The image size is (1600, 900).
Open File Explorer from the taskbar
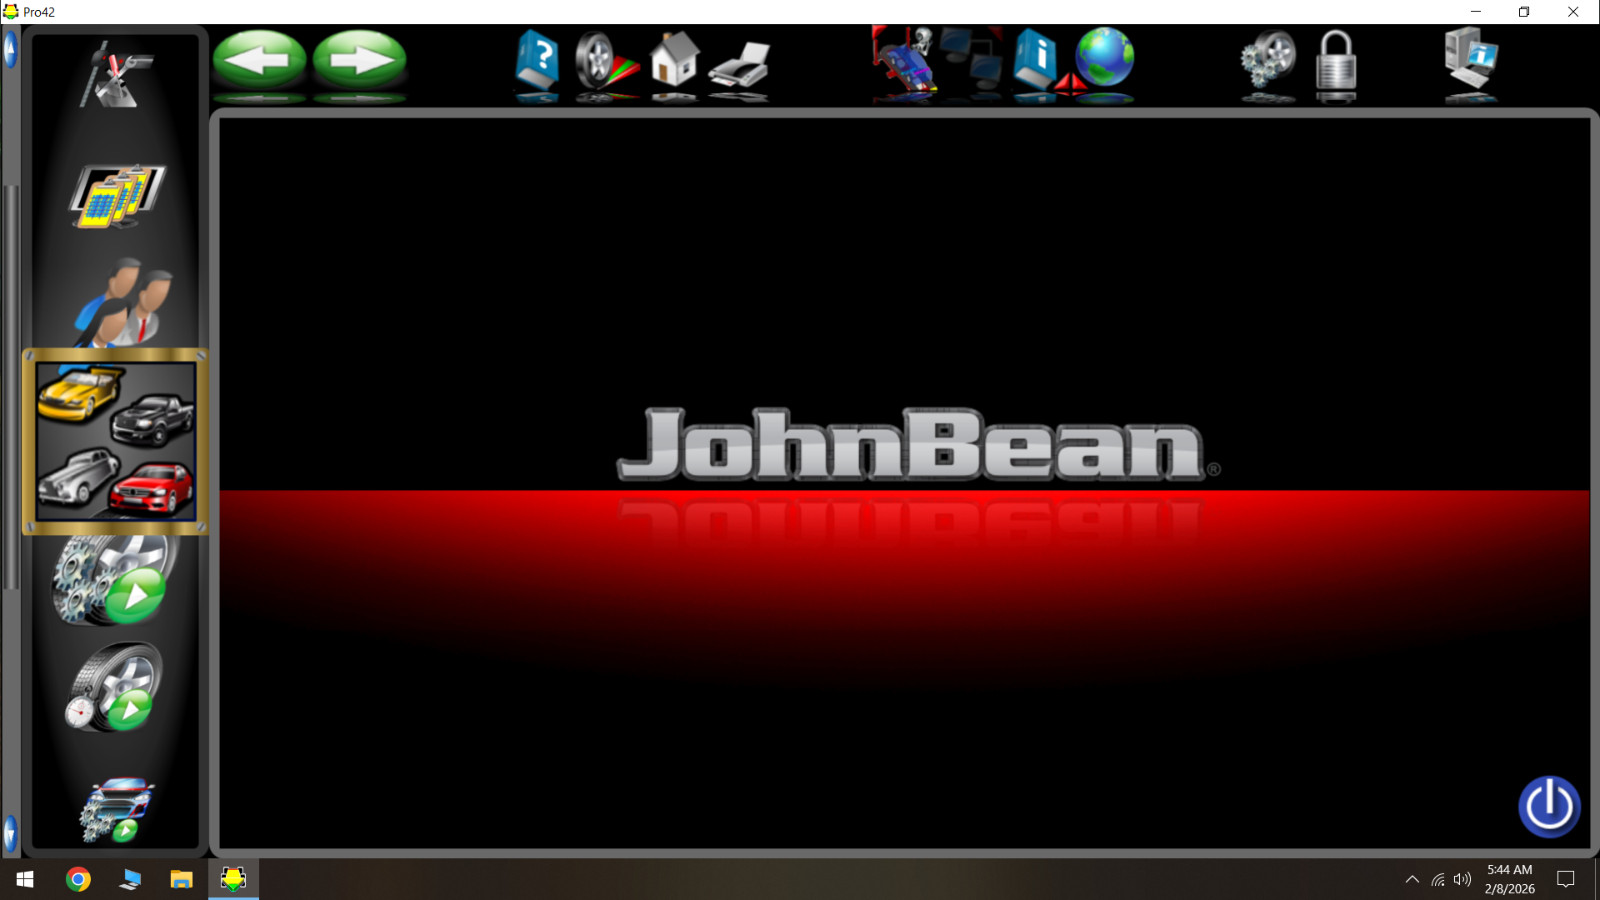tap(181, 879)
